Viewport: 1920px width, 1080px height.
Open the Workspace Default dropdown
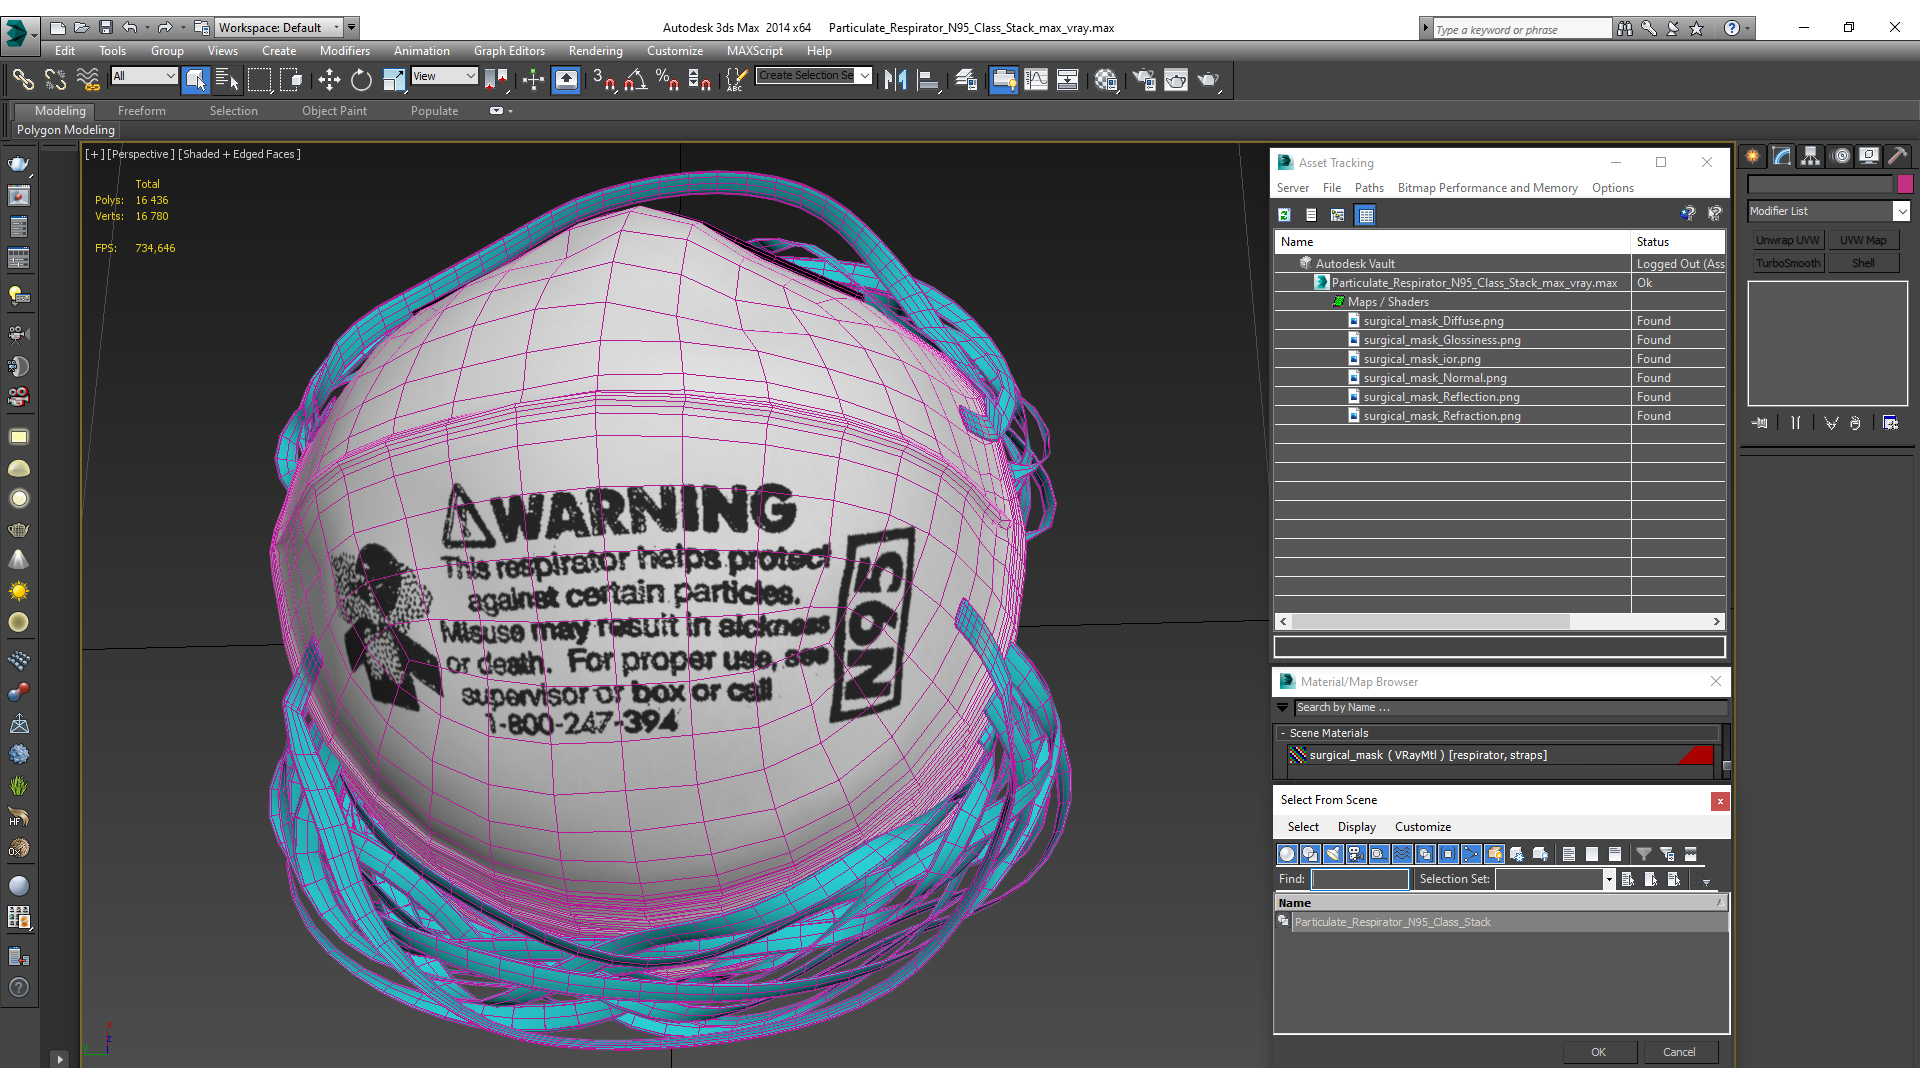pos(279,28)
